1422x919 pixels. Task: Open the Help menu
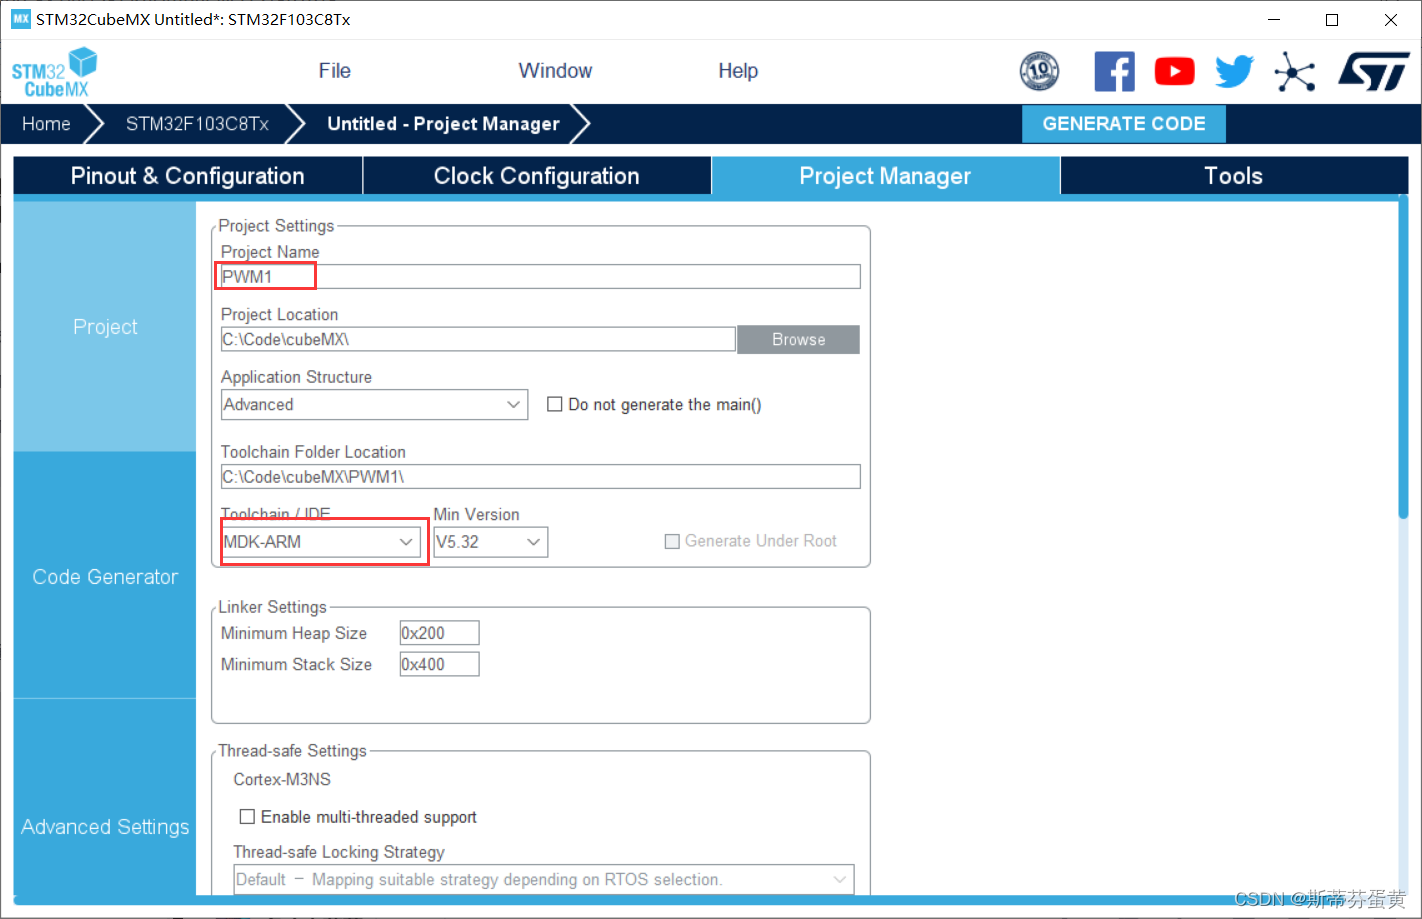click(x=738, y=71)
